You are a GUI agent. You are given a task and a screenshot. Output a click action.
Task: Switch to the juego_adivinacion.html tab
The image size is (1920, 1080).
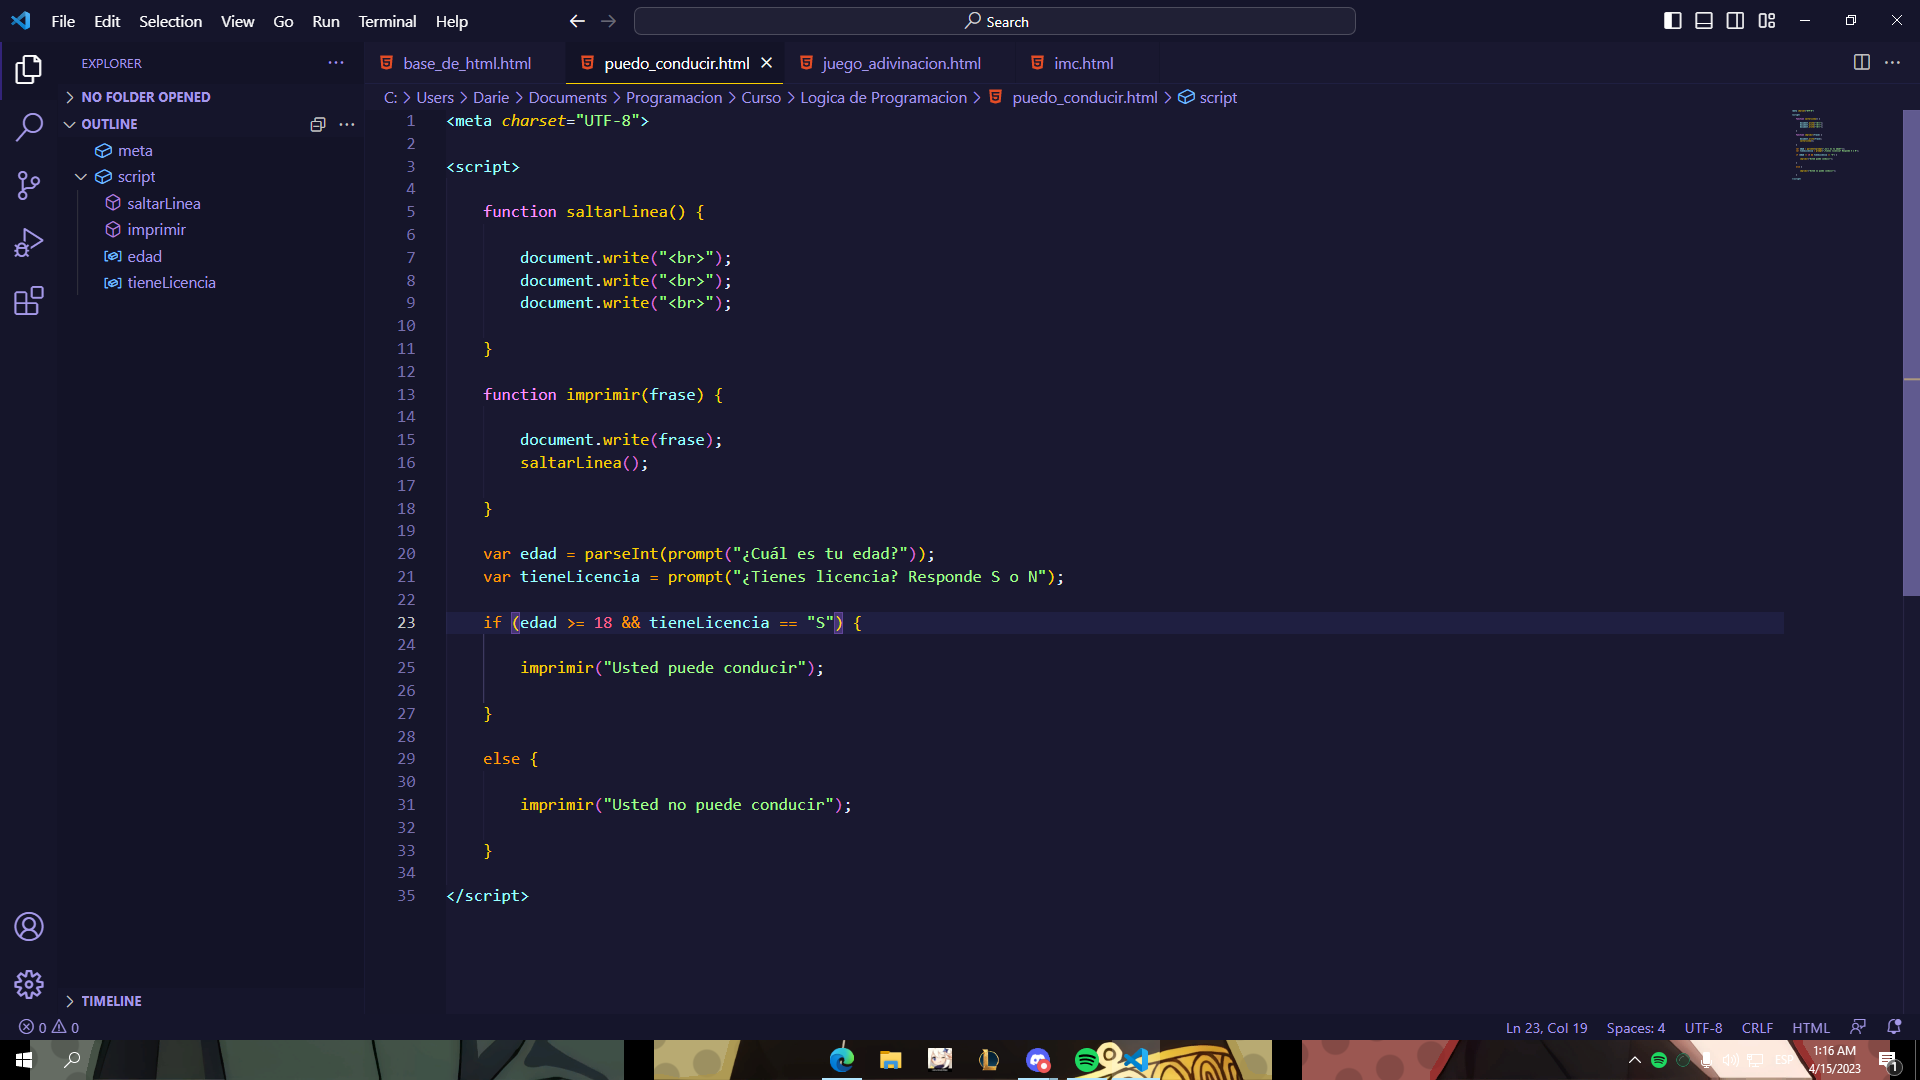(x=900, y=63)
